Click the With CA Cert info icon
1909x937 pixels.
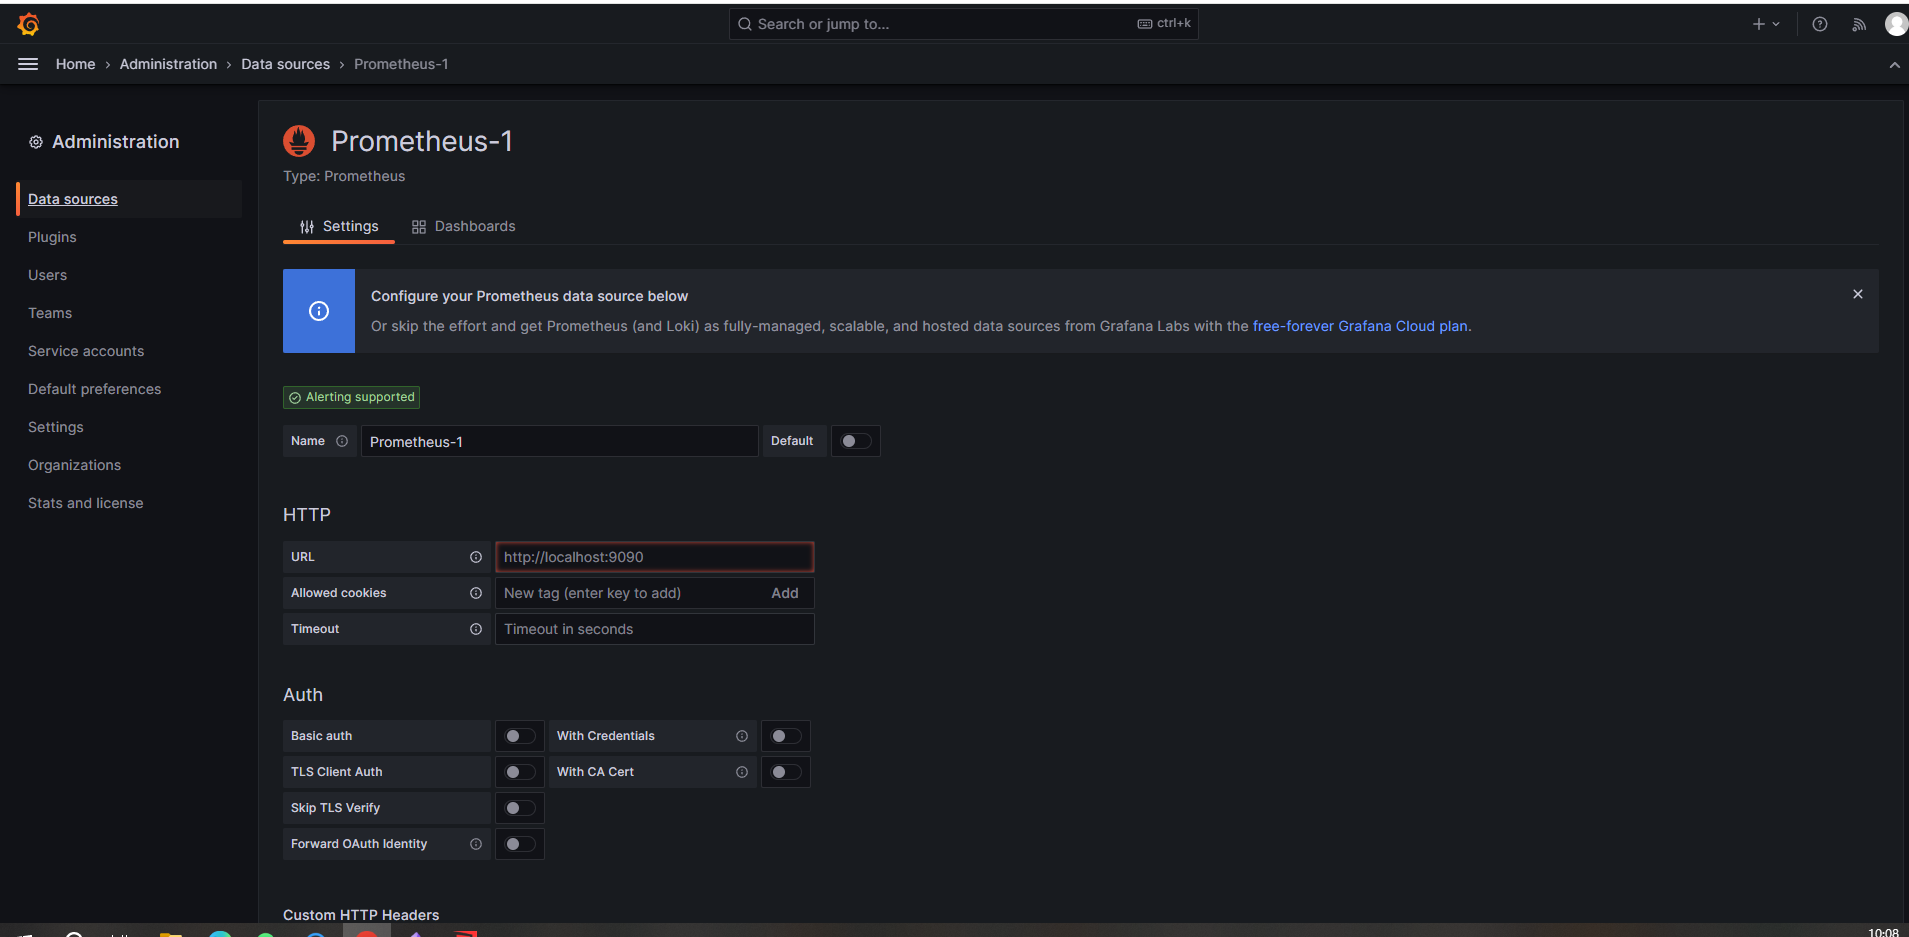pos(742,772)
